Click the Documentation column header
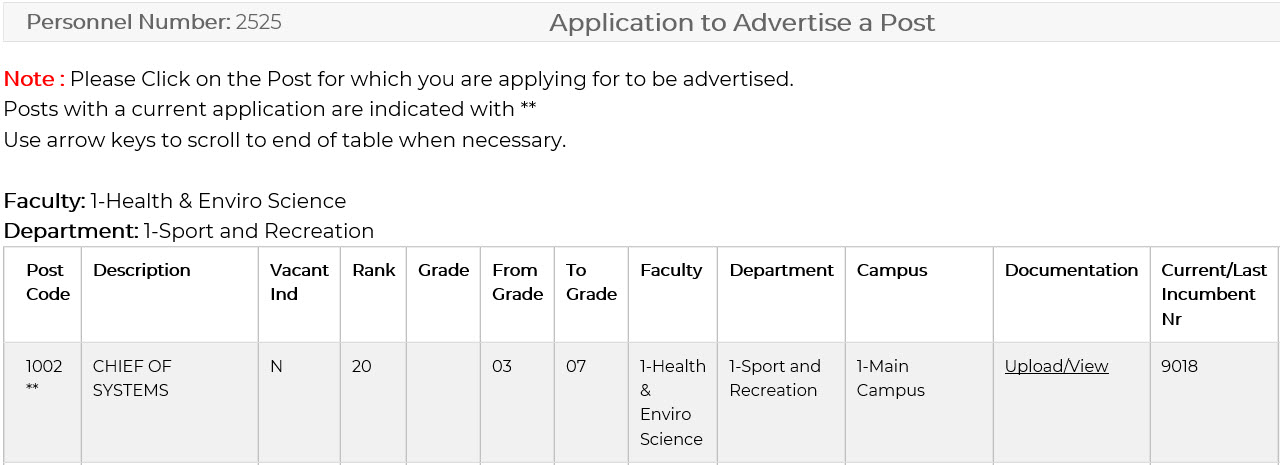This screenshot has width=1280, height=465. [1071, 270]
